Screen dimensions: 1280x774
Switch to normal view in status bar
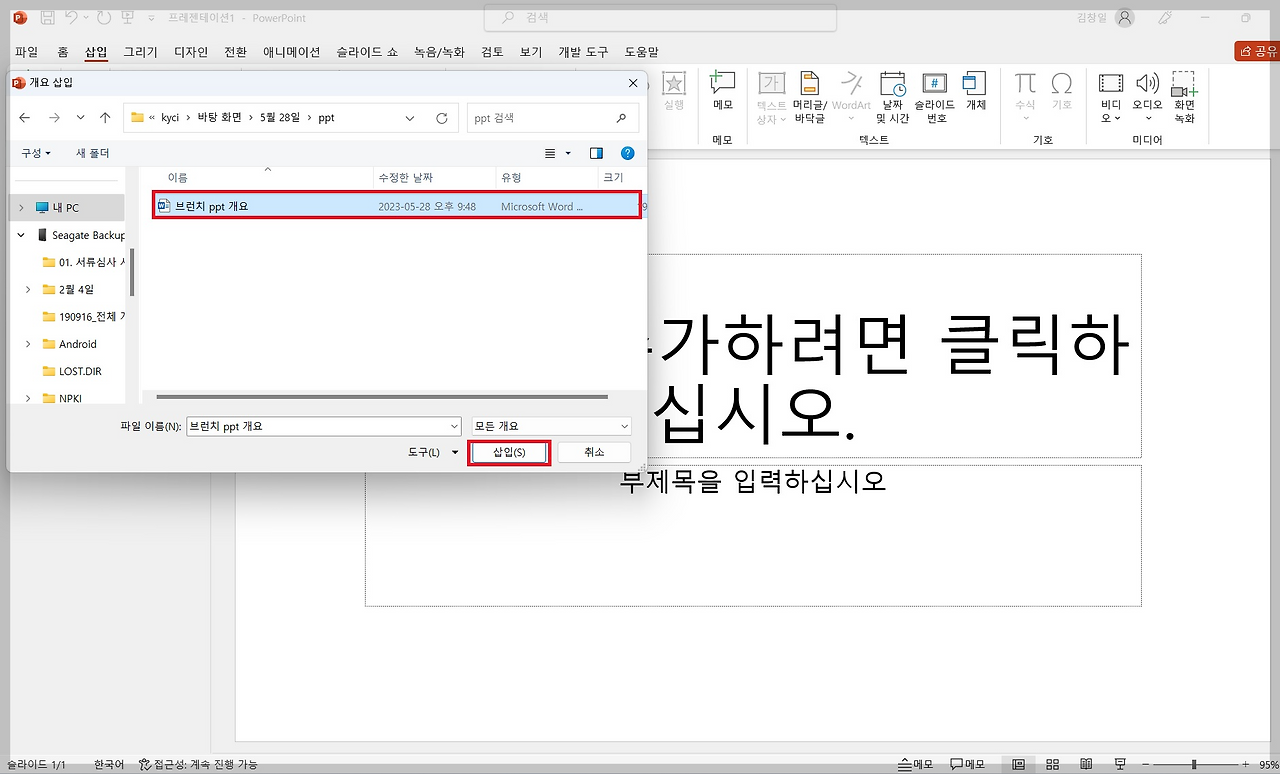tap(1019, 764)
